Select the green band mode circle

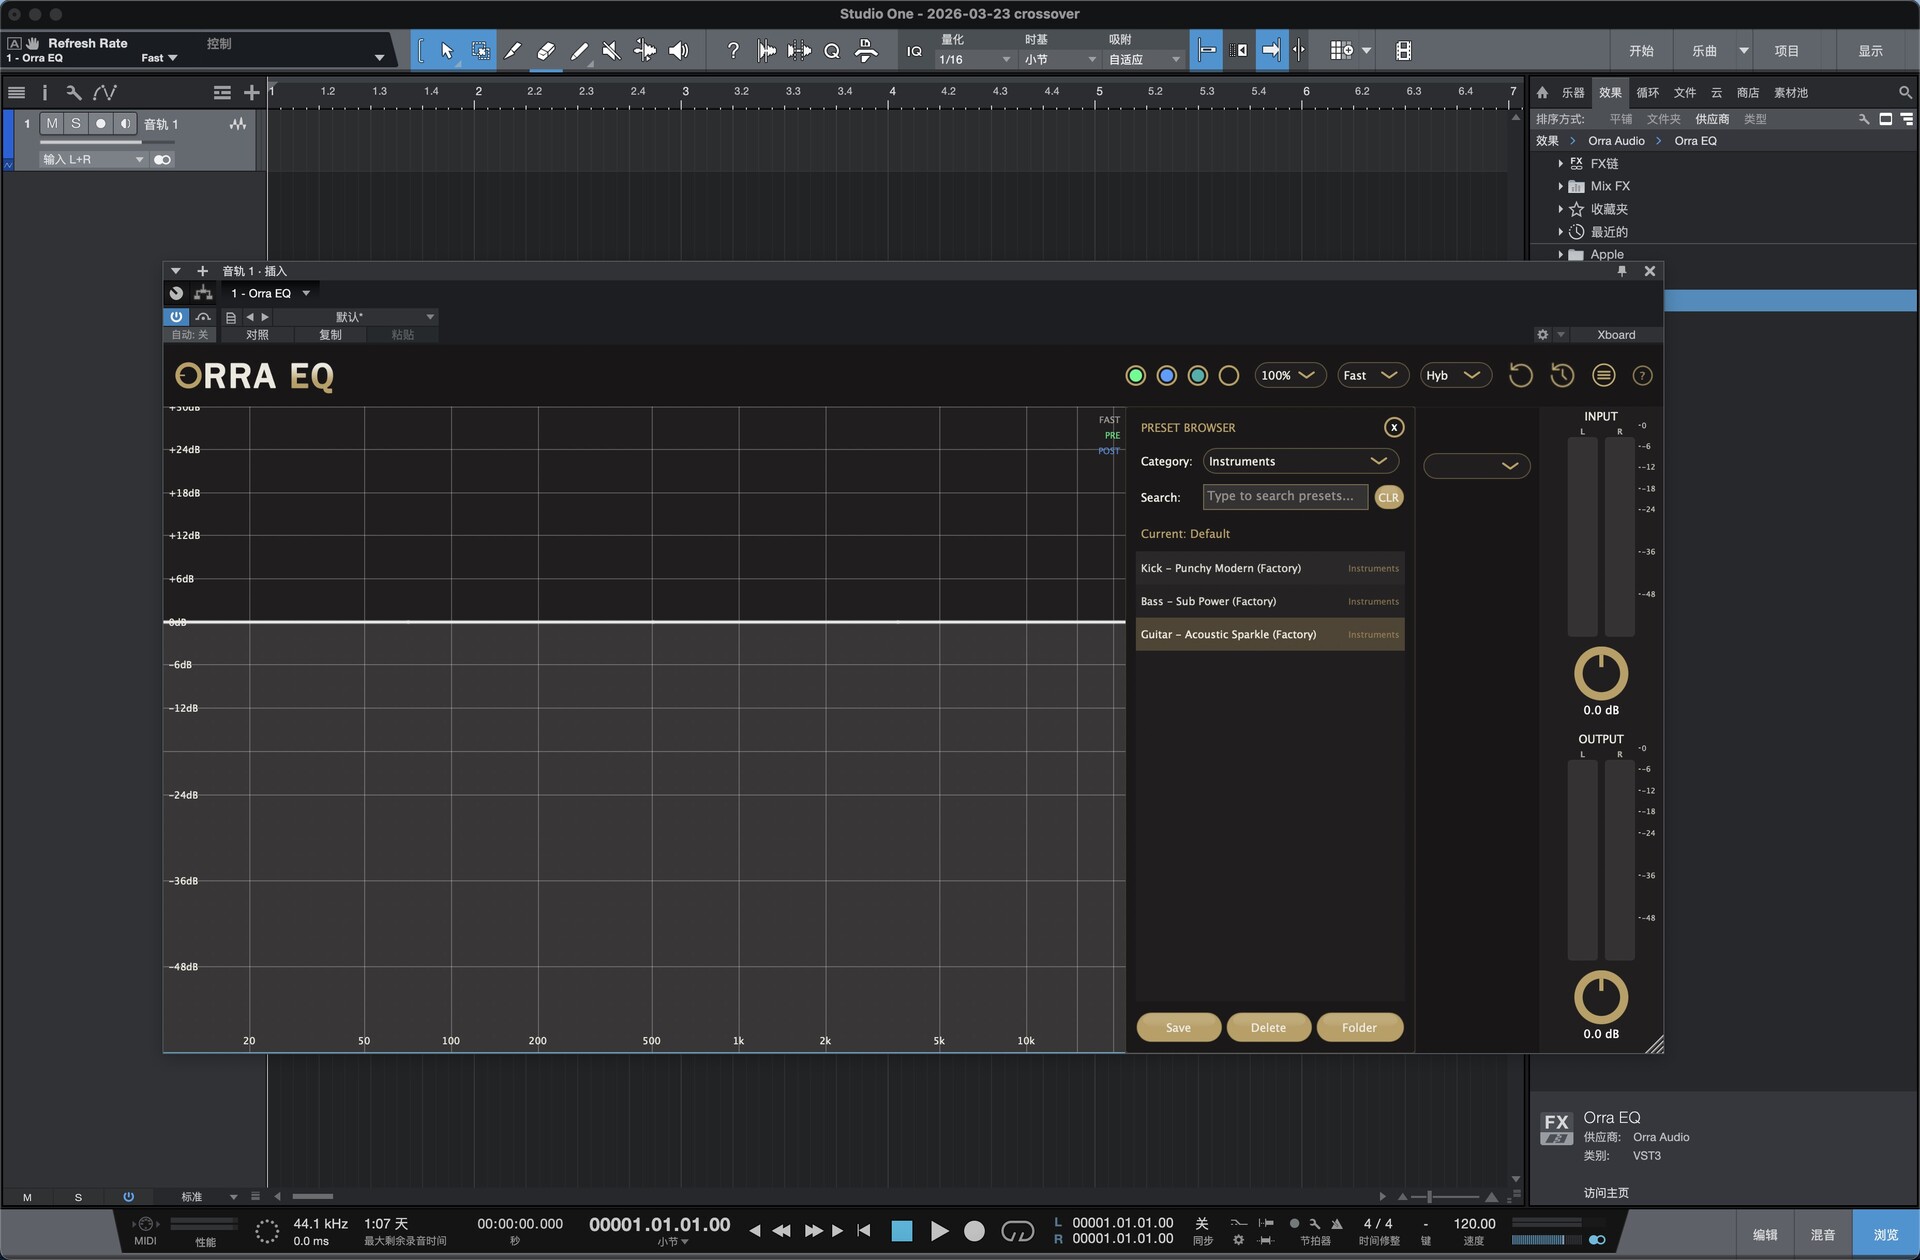[x=1135, y=375]
